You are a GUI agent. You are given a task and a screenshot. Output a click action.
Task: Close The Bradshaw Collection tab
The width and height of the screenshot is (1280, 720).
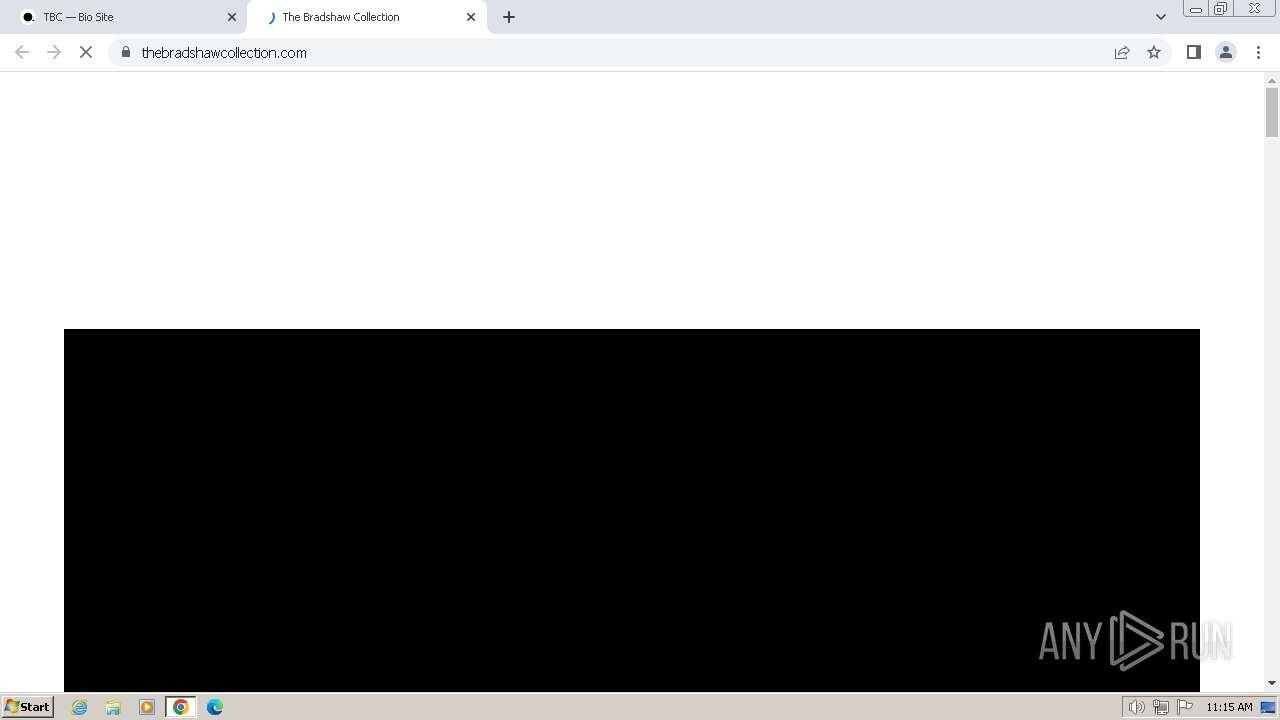[x=471, y=17]
